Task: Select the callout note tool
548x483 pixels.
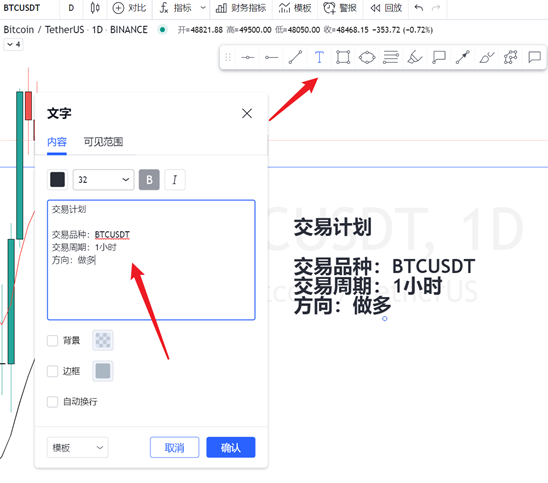Action: (x=439, y=57)
